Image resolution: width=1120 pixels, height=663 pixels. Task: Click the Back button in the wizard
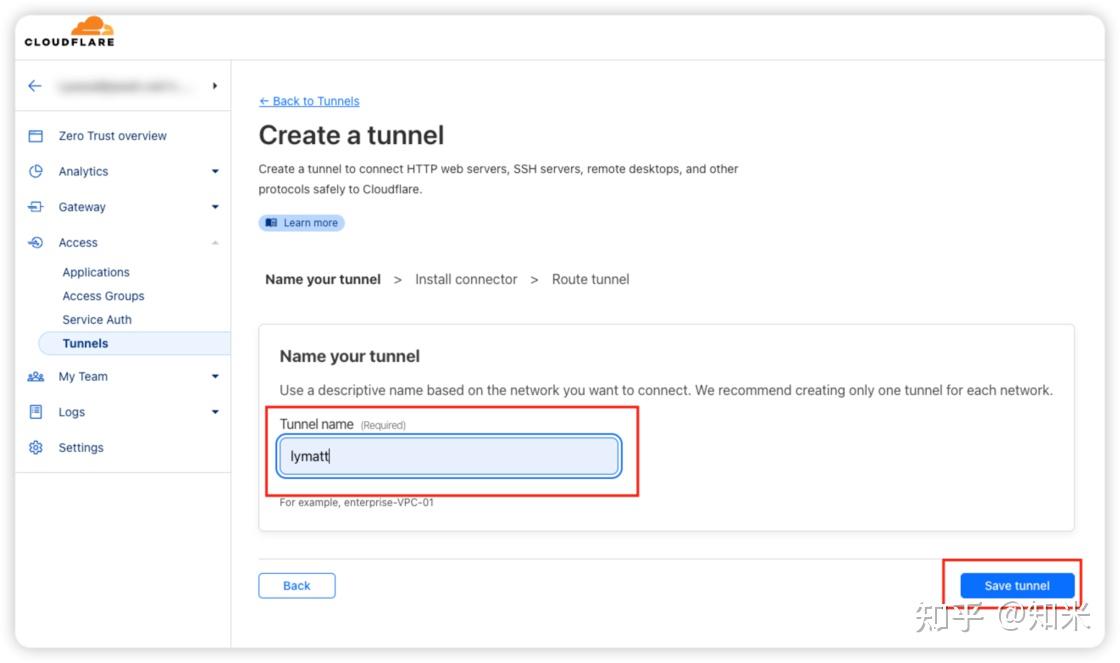296,585
